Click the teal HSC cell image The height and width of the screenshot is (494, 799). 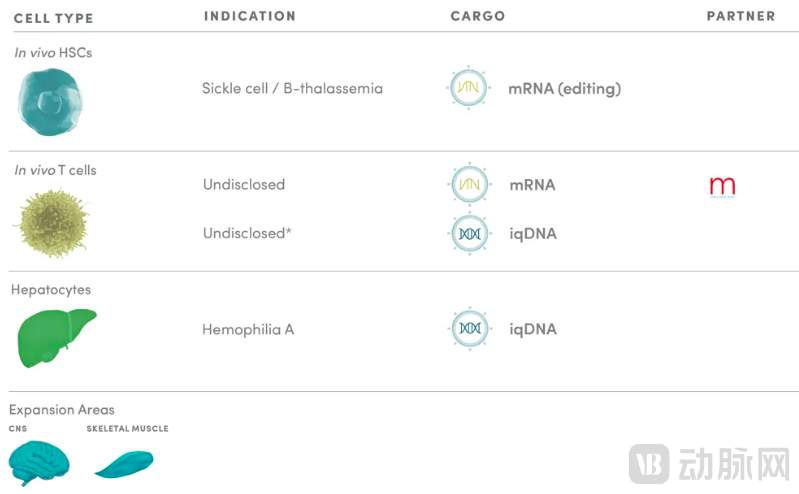pyautogui.click(x=50, y=102)
